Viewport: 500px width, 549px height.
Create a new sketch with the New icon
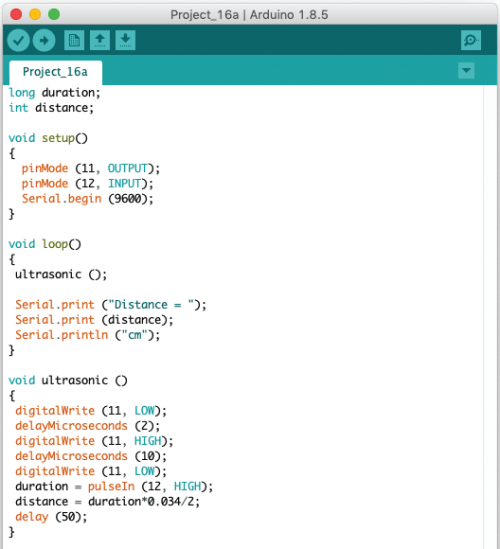coord(74,41)
